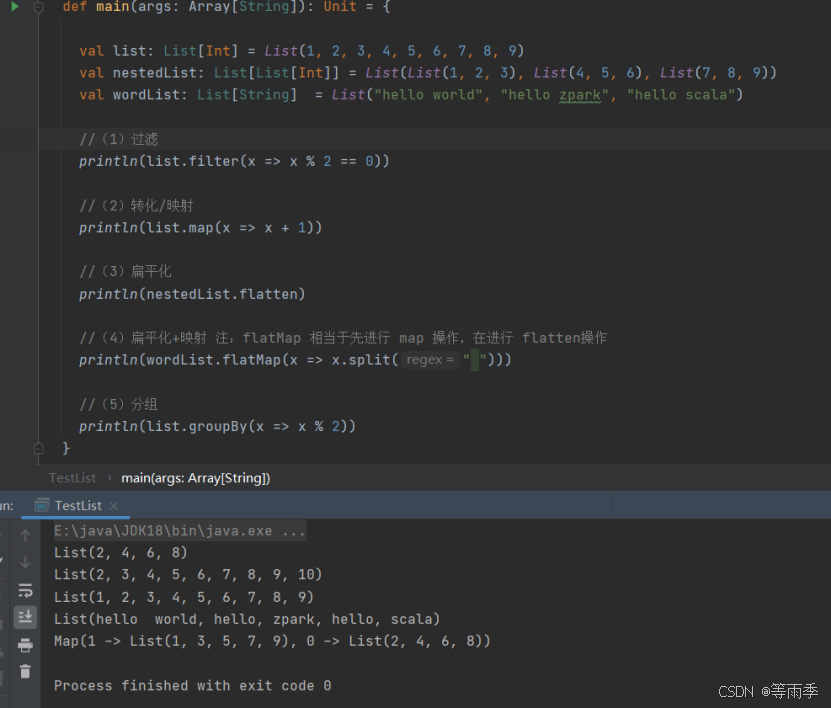Image resolution: width=831 pixels, height=708 pixels.
Task: Collapse the main method fold marker
Action: pos(38,7)
